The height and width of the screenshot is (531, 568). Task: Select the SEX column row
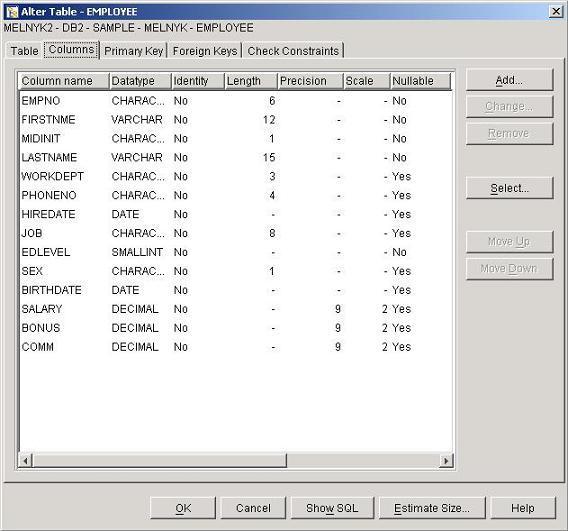[235, 271]
